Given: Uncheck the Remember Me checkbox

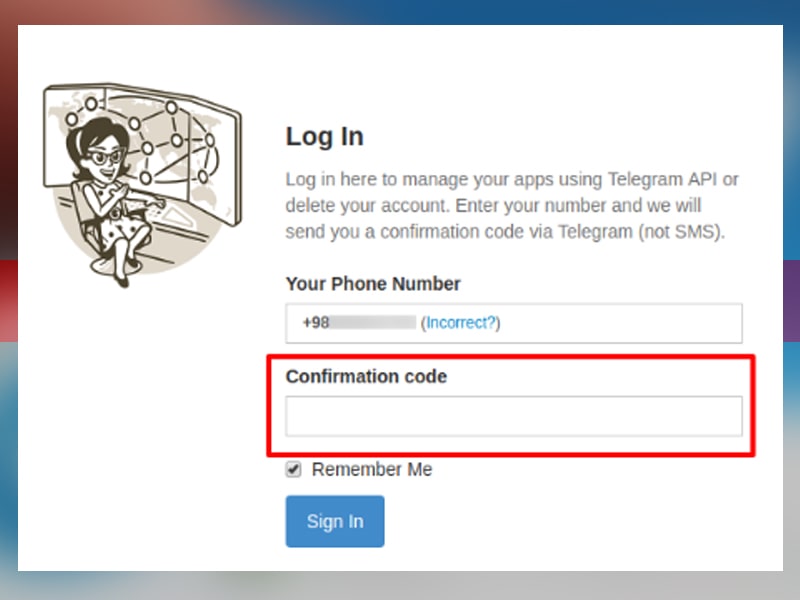Looking at the screenshot, I should pos(293,469).
